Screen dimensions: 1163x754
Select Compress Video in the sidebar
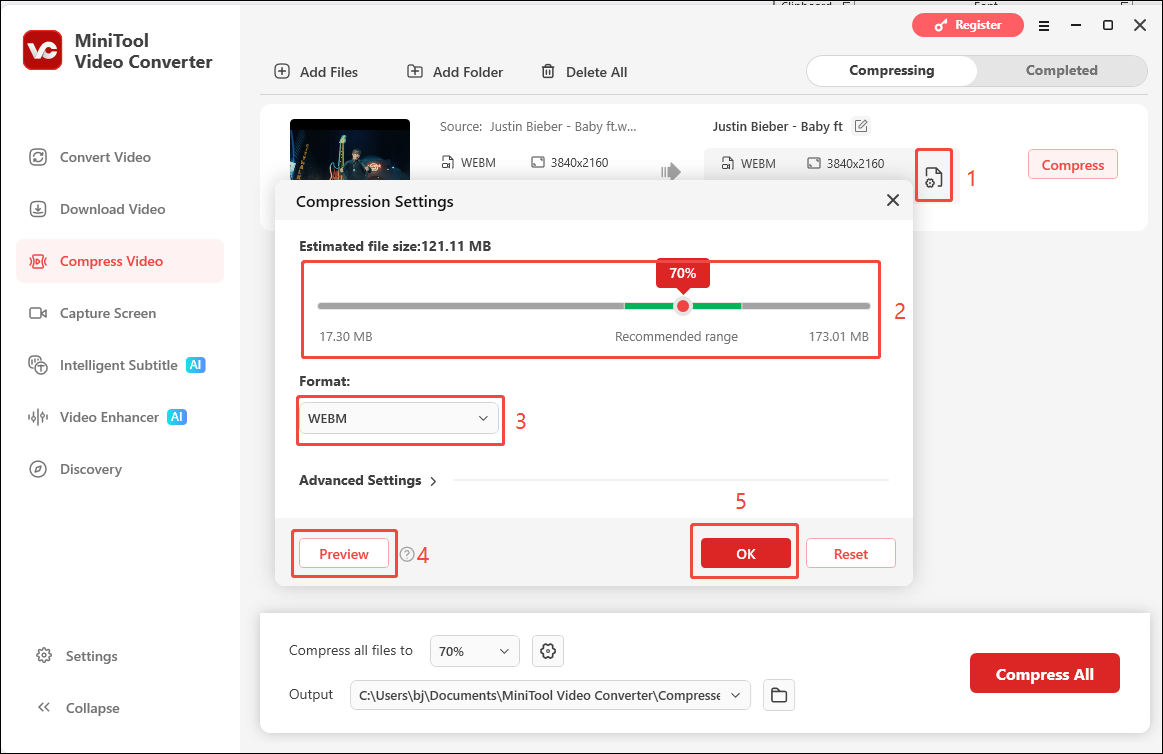pyautogui.click(x=120, y=261)
